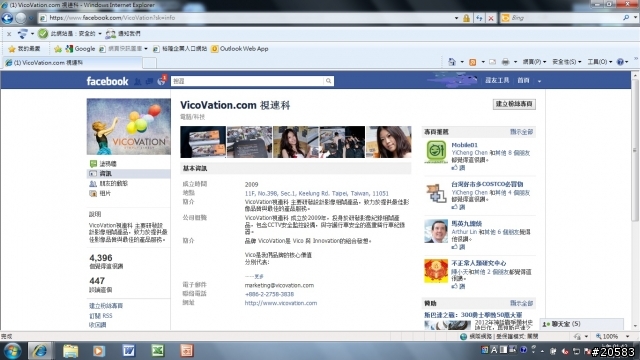Viewport: 640px width, 360px height.
Task: Open Outlook Web App favorites link
Action: [240, 49]
